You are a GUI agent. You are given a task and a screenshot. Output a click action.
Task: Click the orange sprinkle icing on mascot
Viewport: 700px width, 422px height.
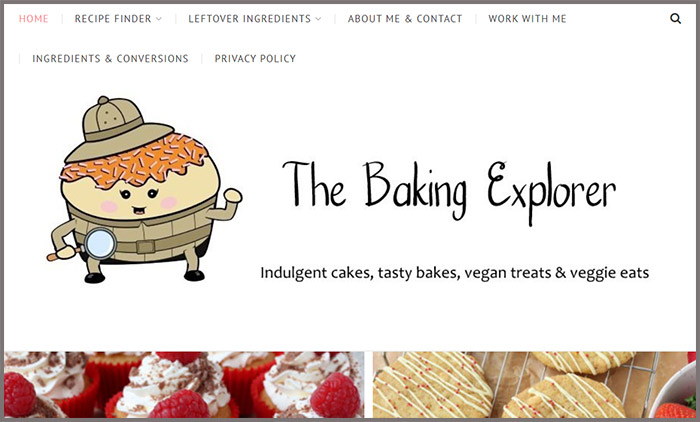click(135, 161)
